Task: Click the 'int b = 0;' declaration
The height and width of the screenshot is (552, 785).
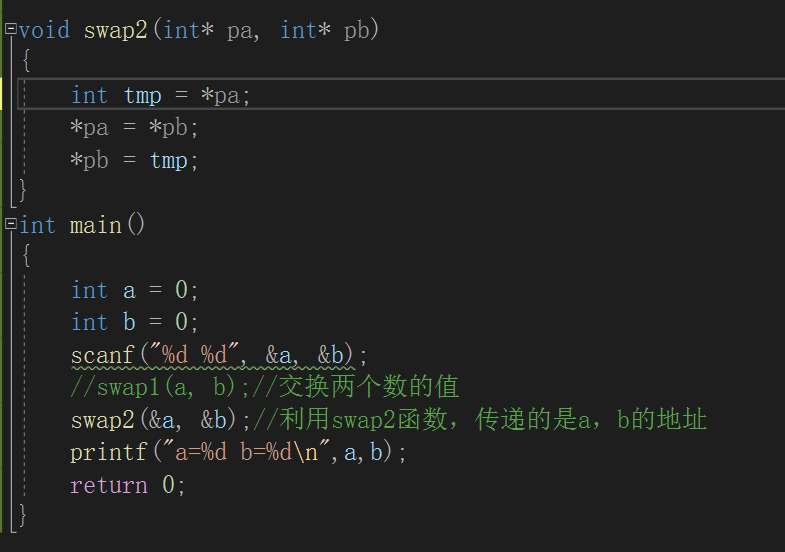Action: pos(135,322)
